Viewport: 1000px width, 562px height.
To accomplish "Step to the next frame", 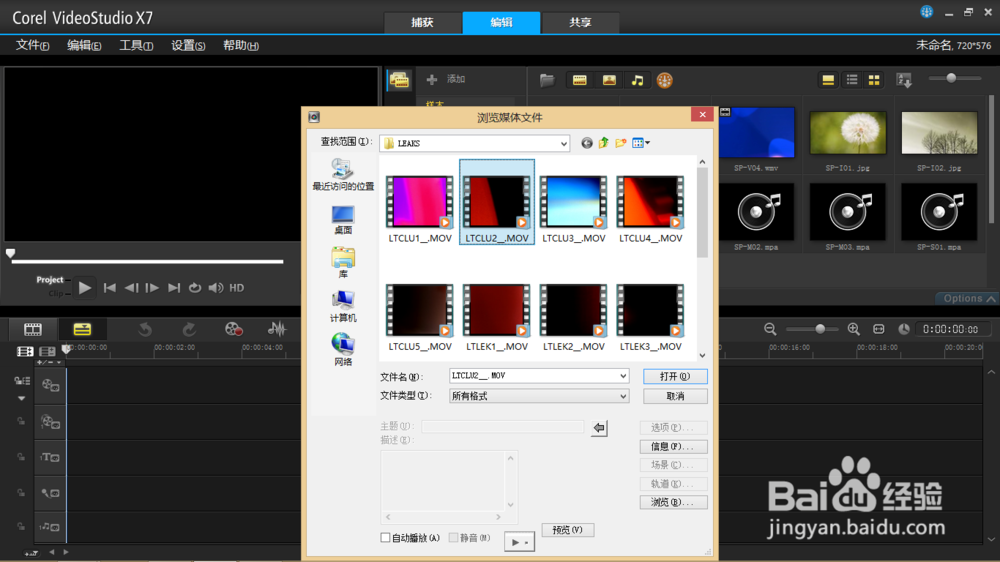I will [x=152, y=288].
